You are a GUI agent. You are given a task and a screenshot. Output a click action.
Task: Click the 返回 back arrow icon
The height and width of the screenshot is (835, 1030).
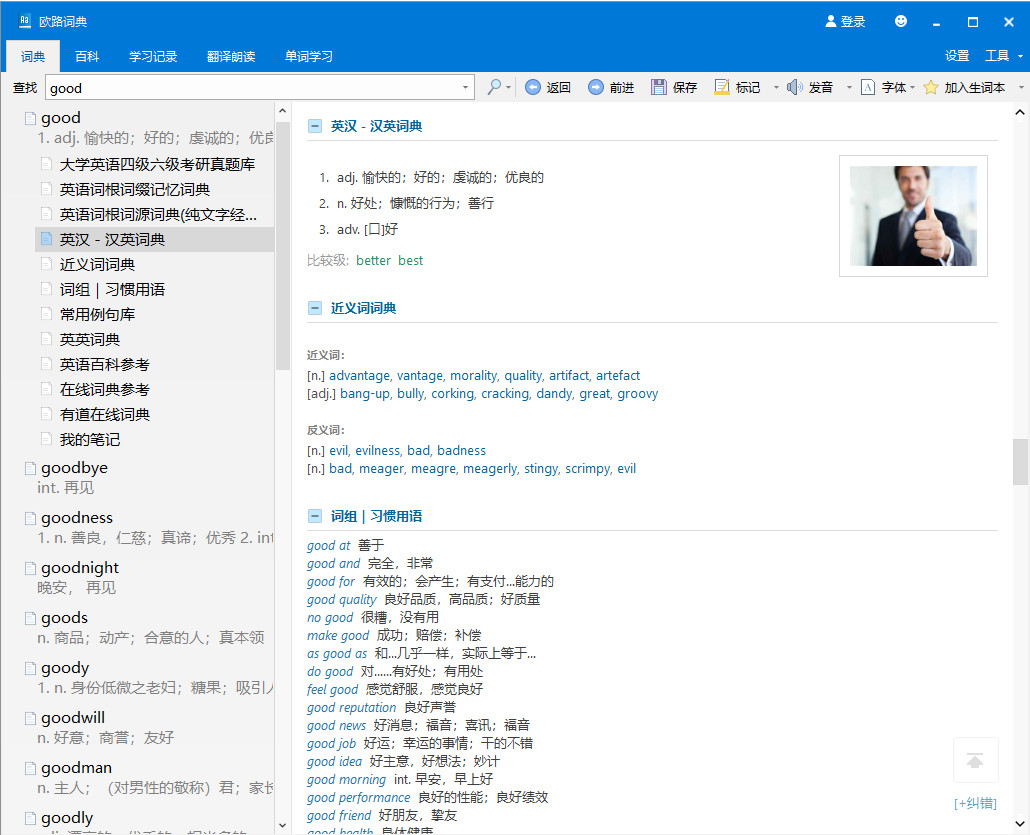click(x=533, y=87)
